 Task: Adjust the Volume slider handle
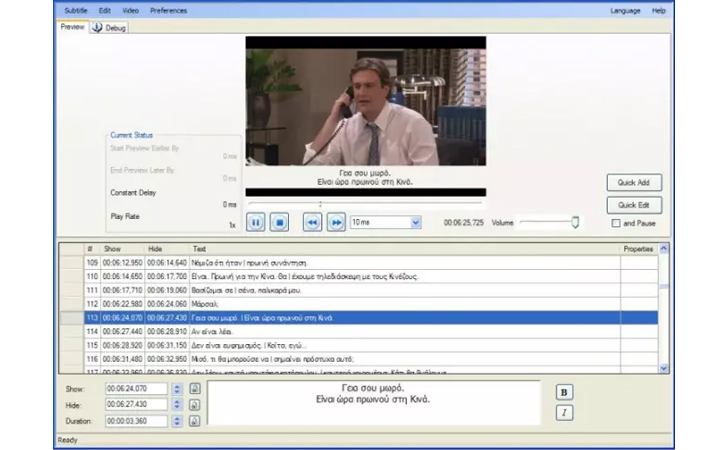coord(575,222)
